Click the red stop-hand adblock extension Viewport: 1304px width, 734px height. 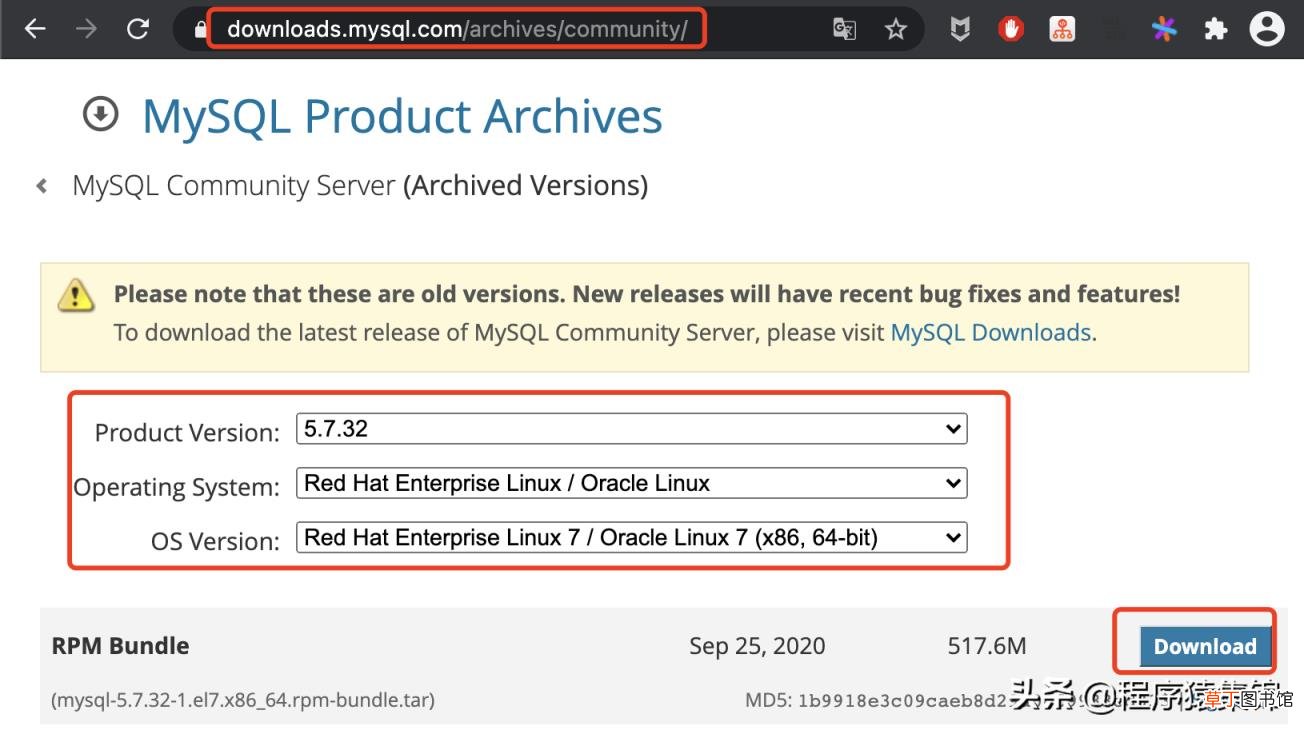[1011, 29]
